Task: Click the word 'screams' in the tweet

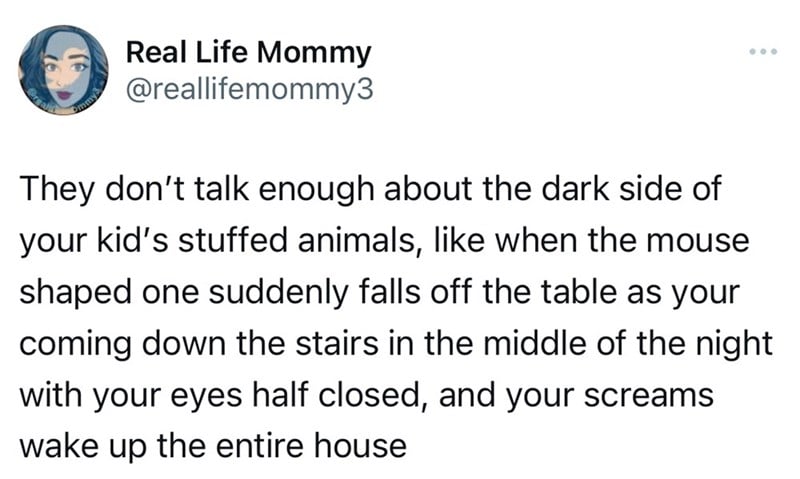Action: 648,396
